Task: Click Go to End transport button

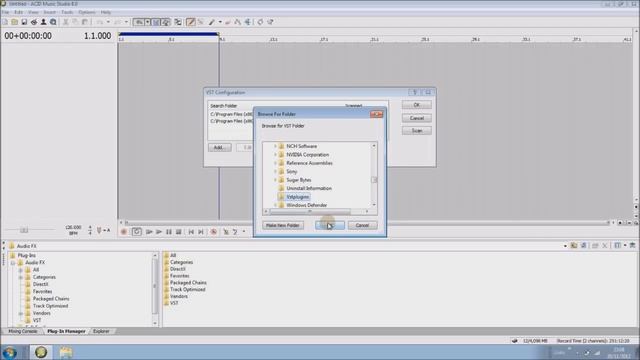Action: point(201,232)
